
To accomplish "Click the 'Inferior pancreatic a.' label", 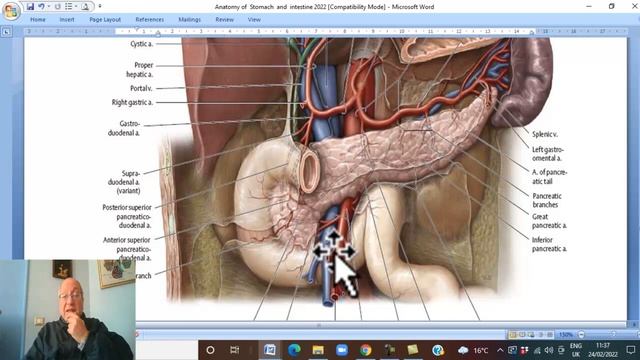I will click(x=549, y=244).
